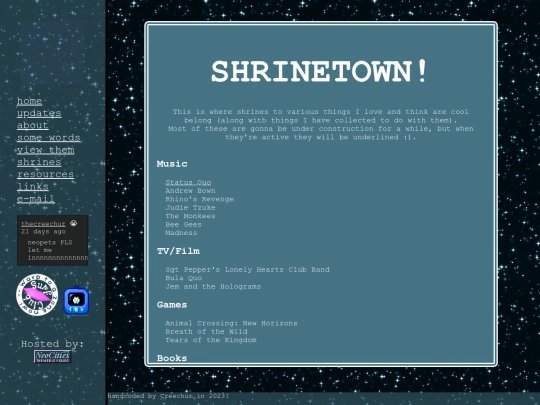Select Tears of the Kingdom entry
The width and height of the screenshot is (540, 405).
[x=211, y=340]
